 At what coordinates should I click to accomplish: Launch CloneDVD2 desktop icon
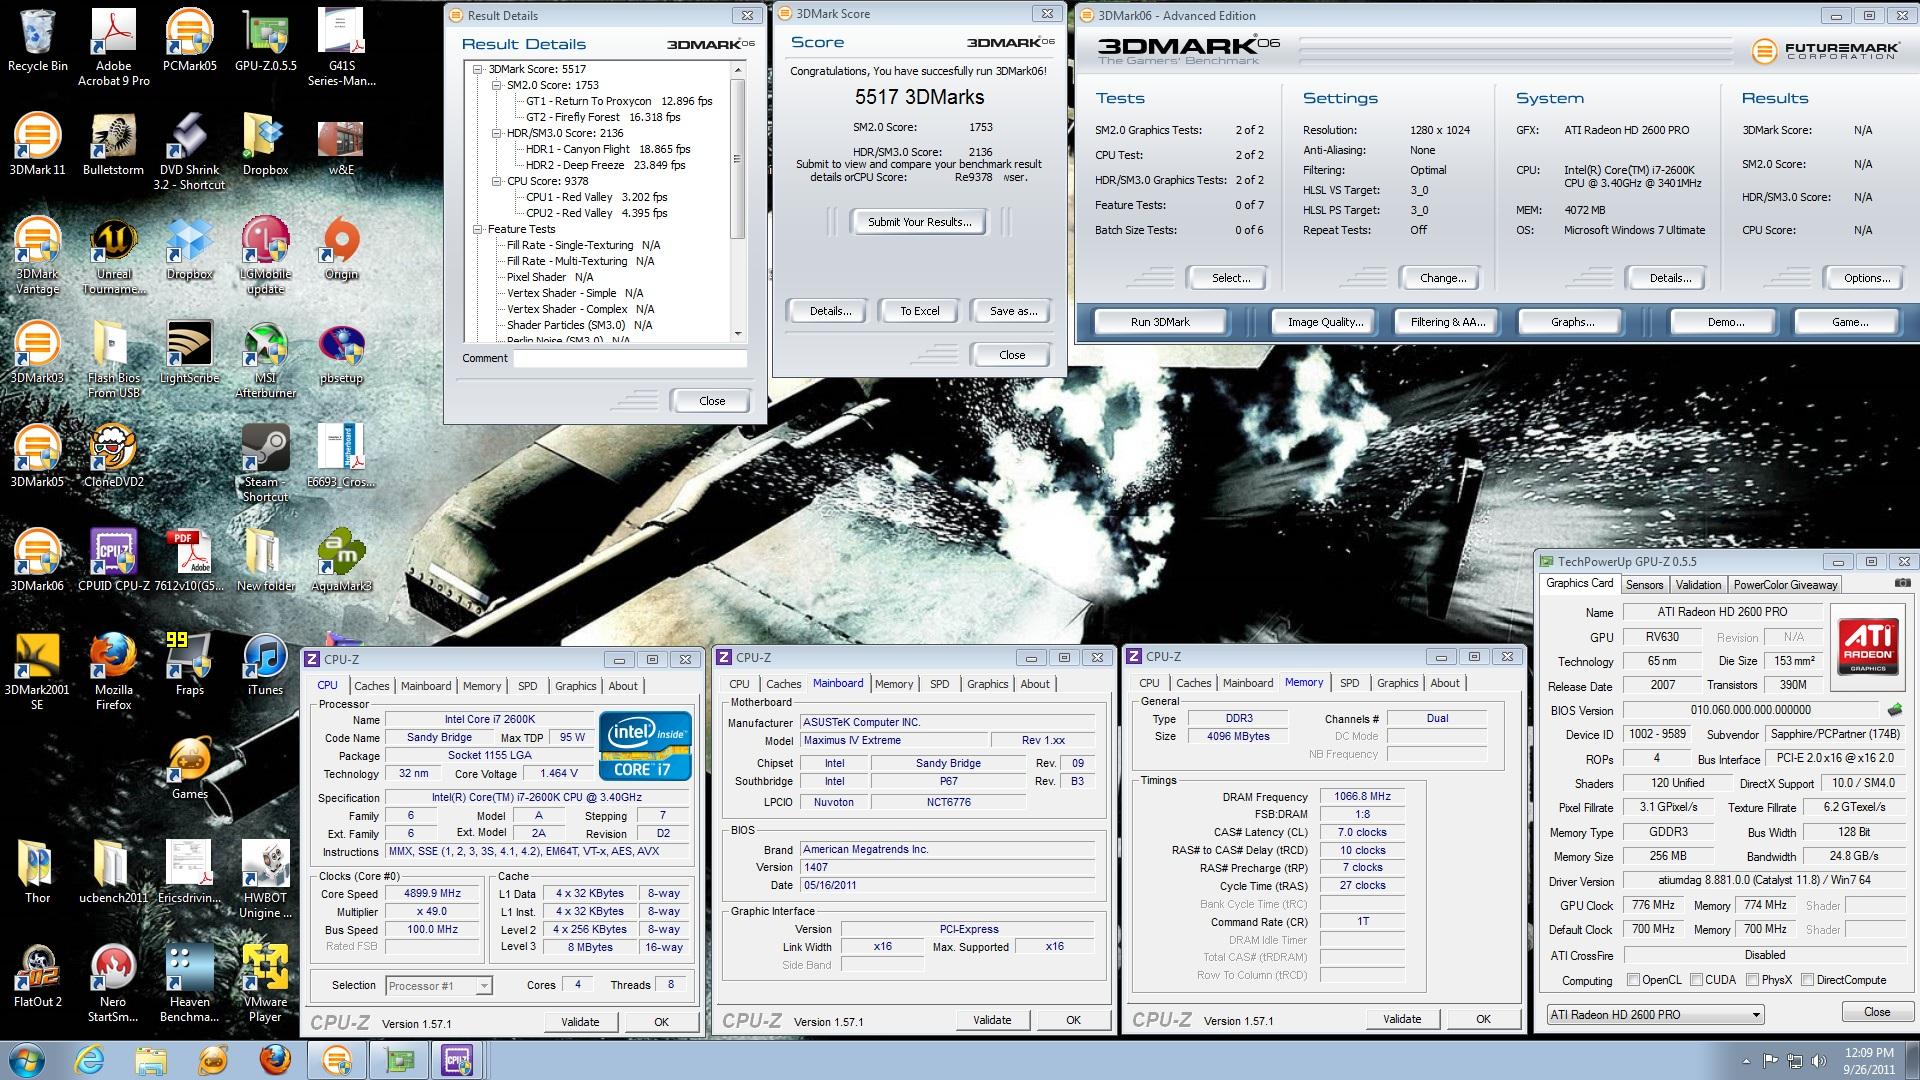click(x=113, y=456)
